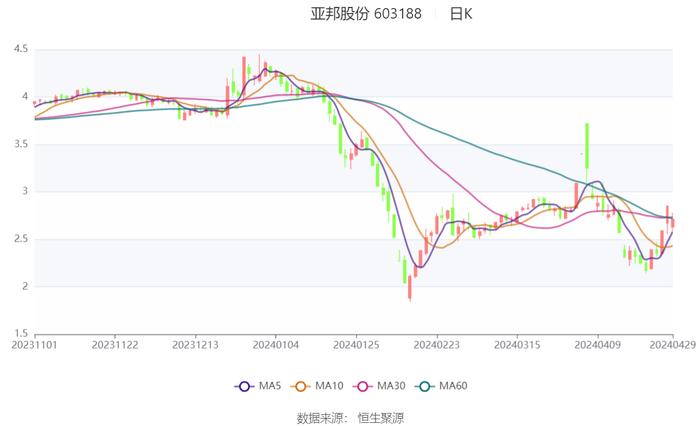Select the 20240125 date on the axis
The width and height of the screenshot is (700, 426).
coord(355,345)
